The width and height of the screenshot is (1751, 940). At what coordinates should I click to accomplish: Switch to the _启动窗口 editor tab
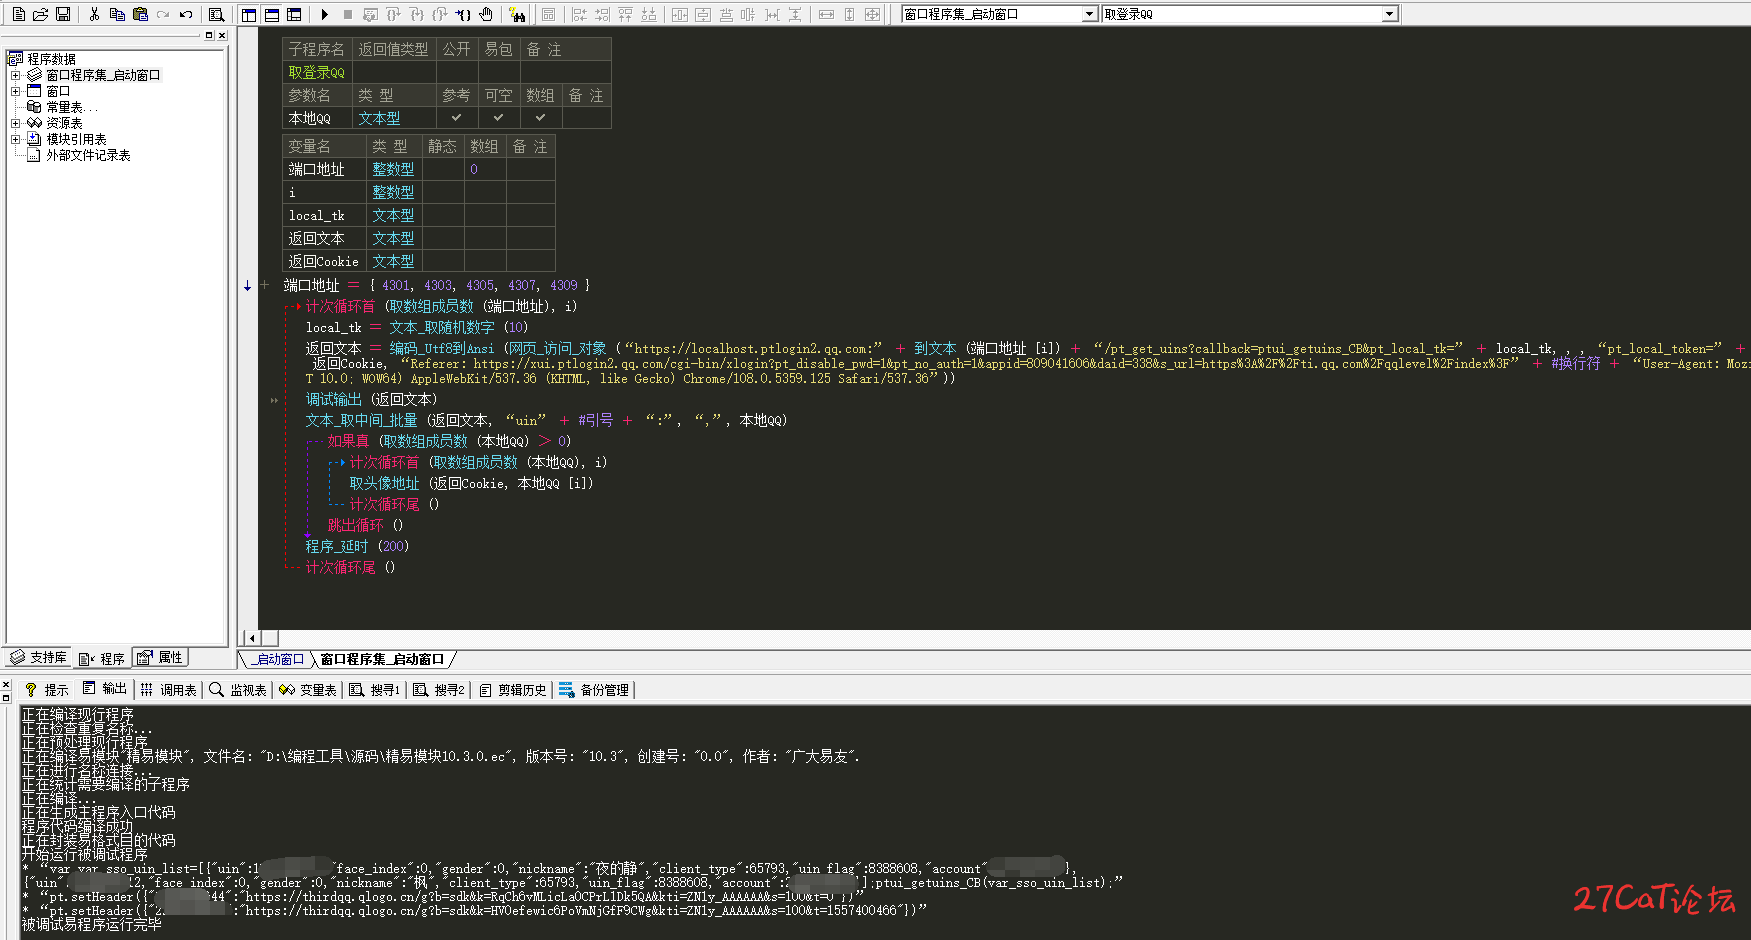277,659
